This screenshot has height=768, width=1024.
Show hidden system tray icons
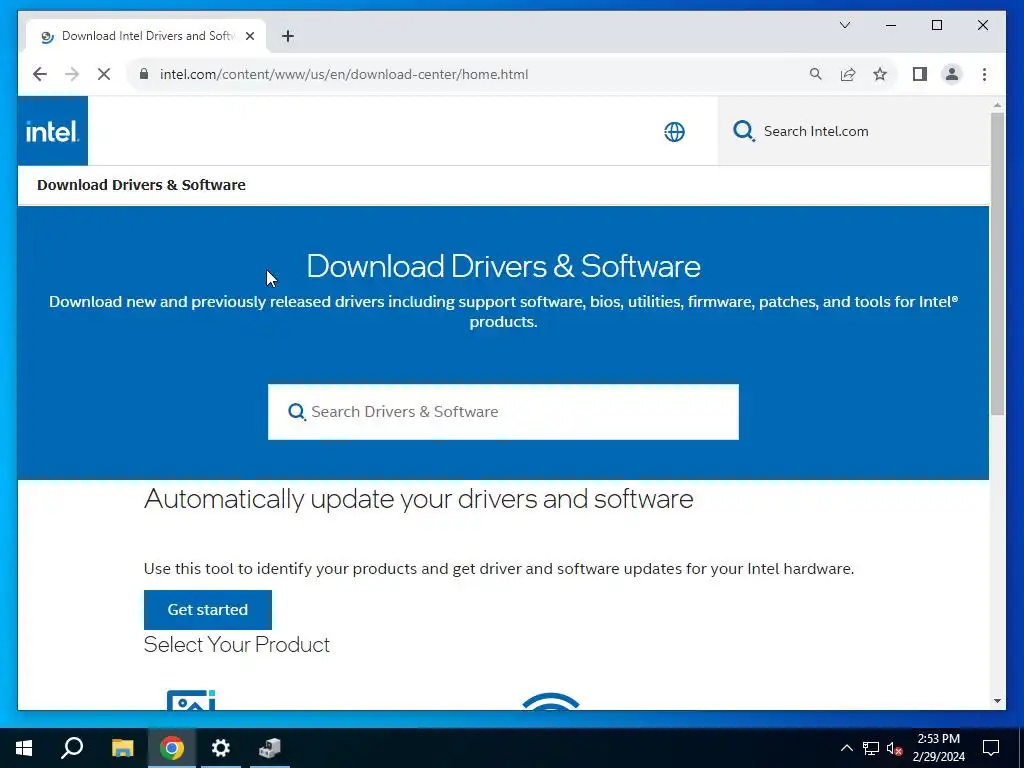pos(846,748)
